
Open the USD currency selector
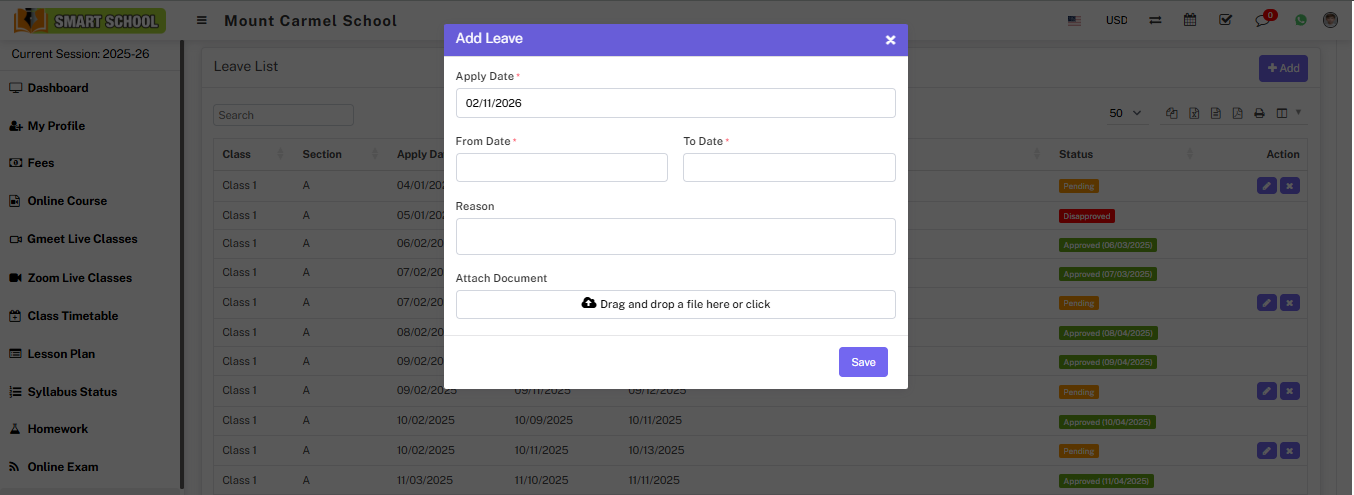(1116, 20)
